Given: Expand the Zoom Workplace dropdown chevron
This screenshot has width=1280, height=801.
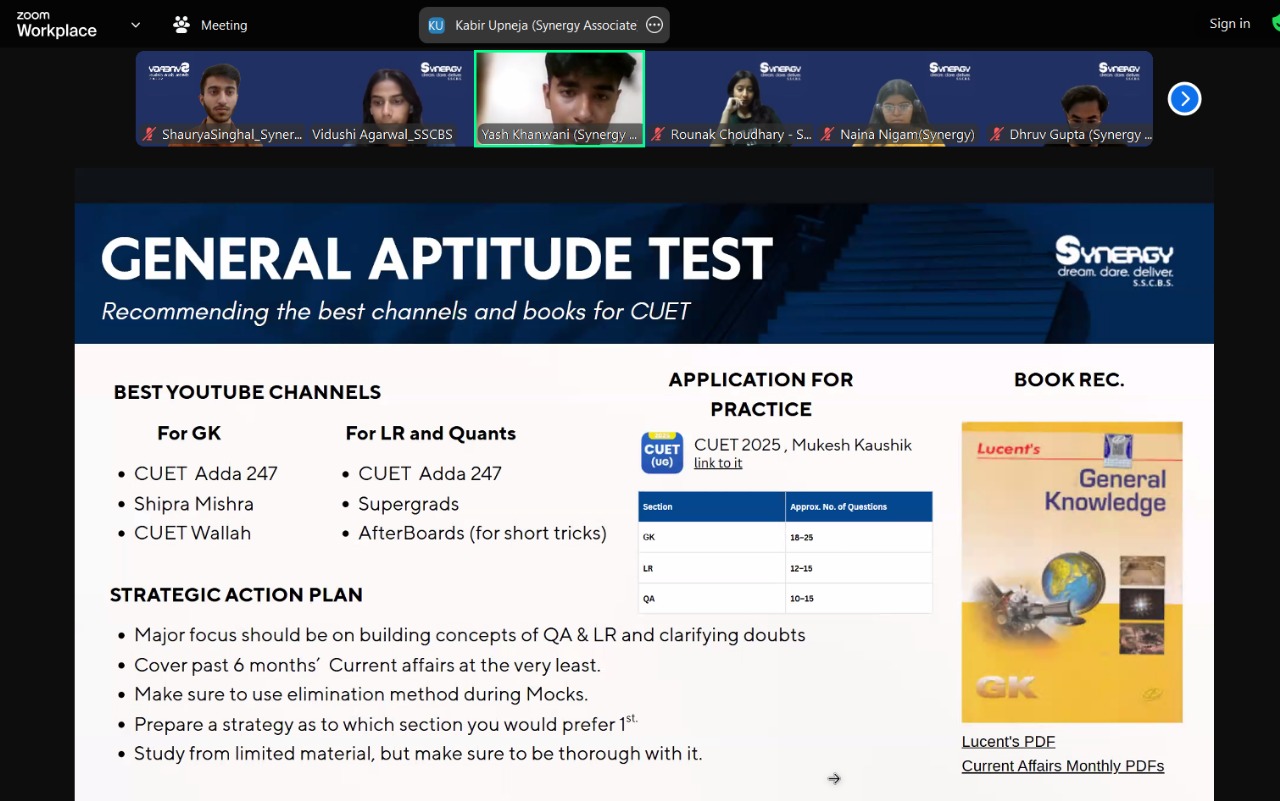Looking at the screenshot, I should [x=136, y=25].
